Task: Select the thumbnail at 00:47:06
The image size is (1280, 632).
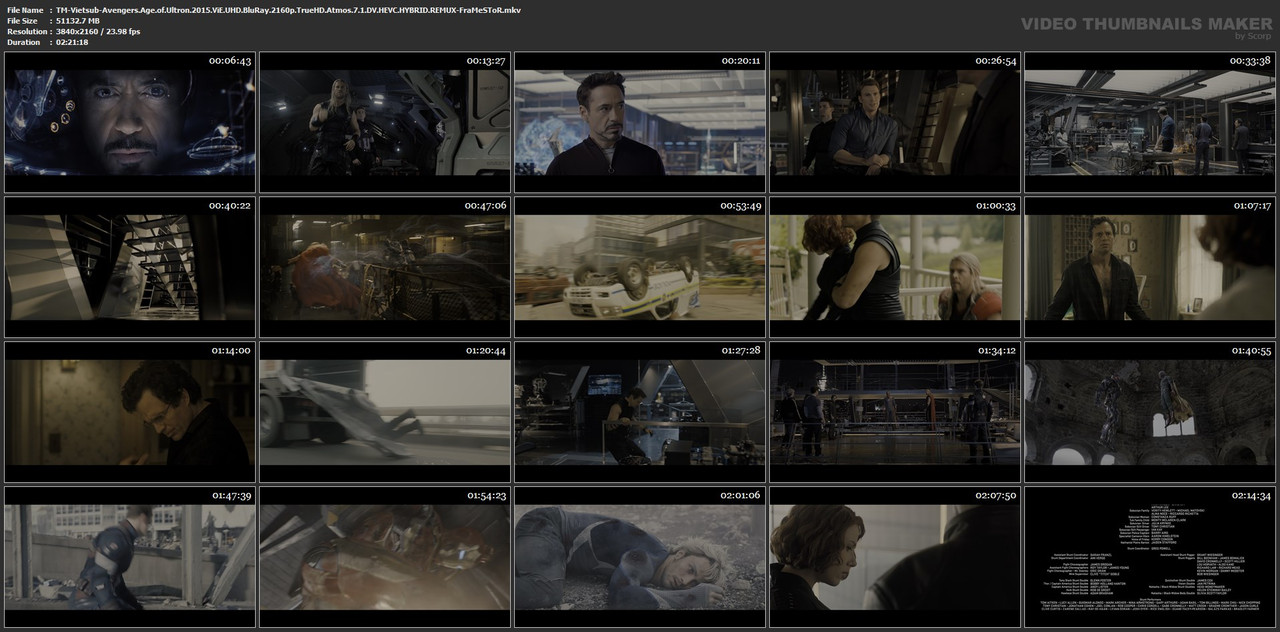Action: tap(385, 267)
